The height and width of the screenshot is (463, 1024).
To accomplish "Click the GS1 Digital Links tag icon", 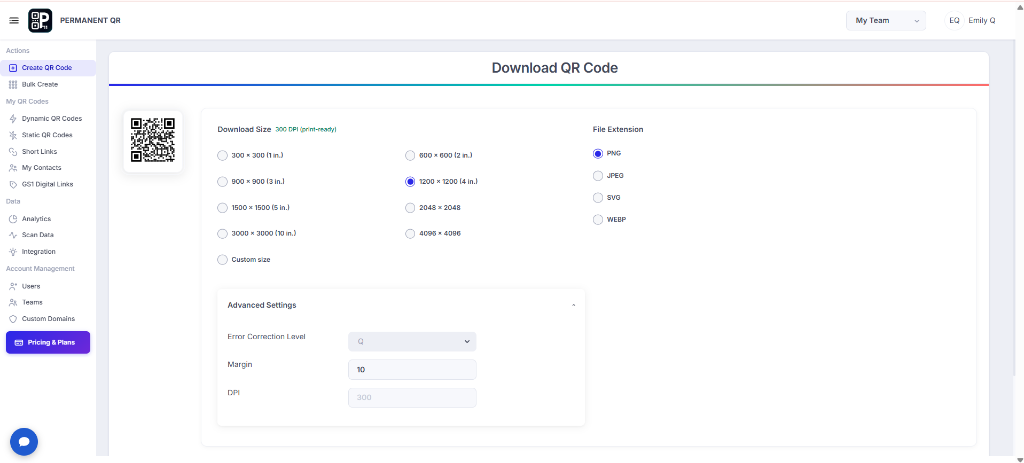I will (x=13, y=185).
